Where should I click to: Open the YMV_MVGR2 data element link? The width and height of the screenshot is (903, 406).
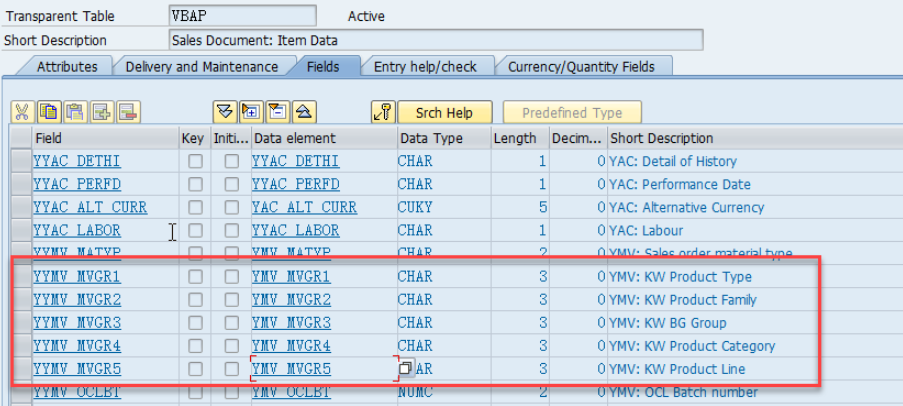(x=291, y=299)
